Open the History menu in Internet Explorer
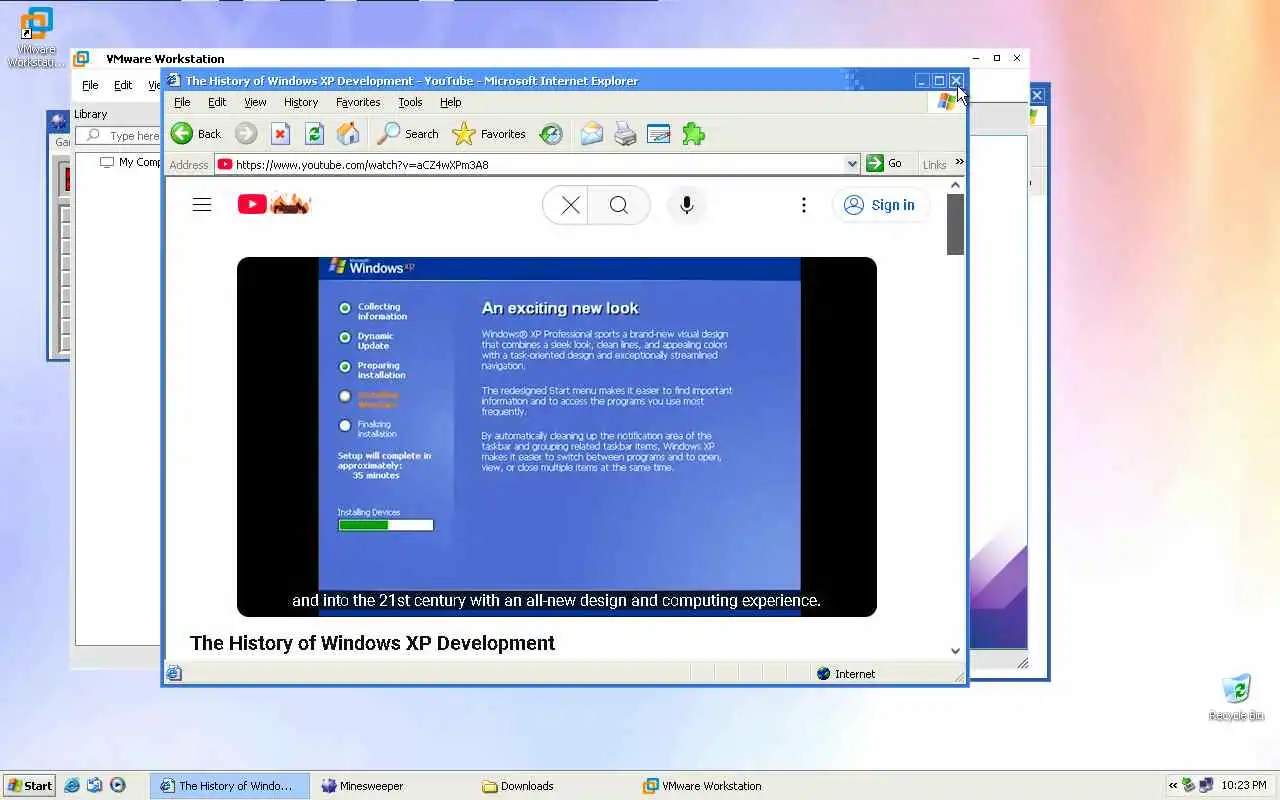1280x800 pixels. (x=301, y=102)
